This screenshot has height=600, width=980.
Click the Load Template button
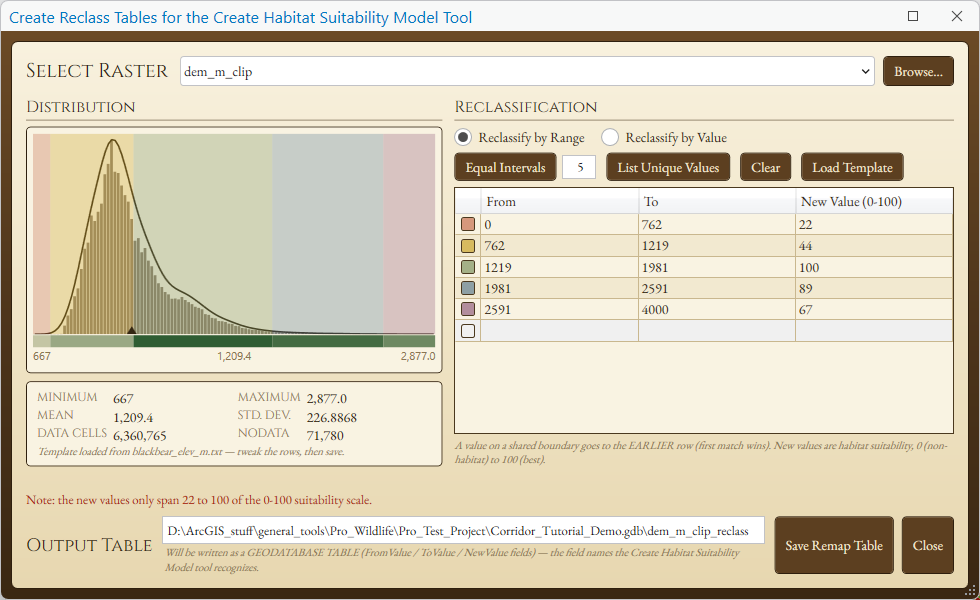852,168
